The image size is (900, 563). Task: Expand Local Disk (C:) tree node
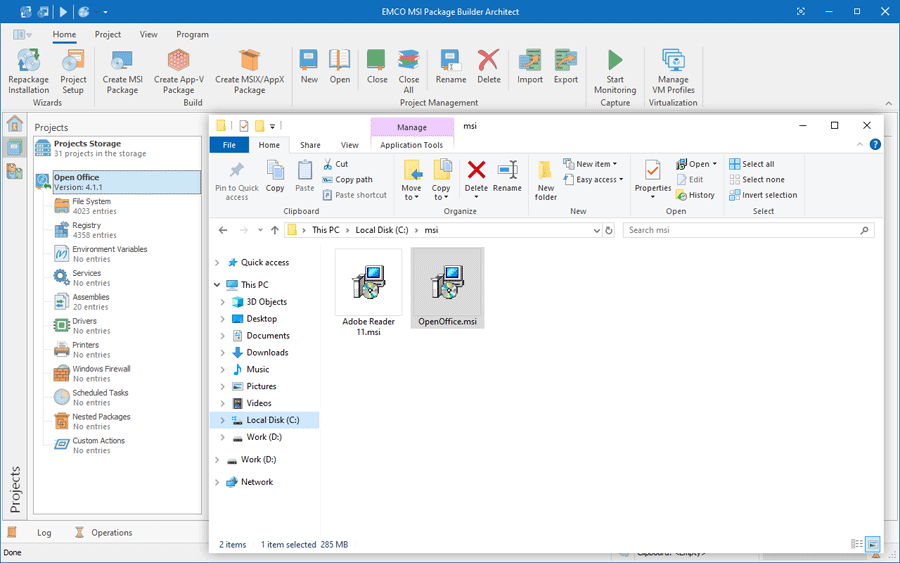tap(223, 420)
